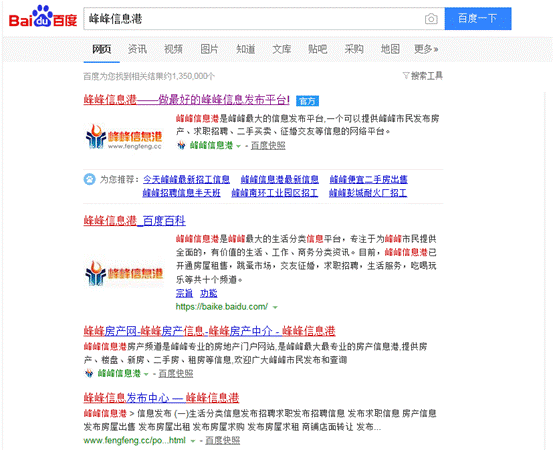Click the Baidu logo
Viewport: 553px width, 450px height.
click(43, 17)
